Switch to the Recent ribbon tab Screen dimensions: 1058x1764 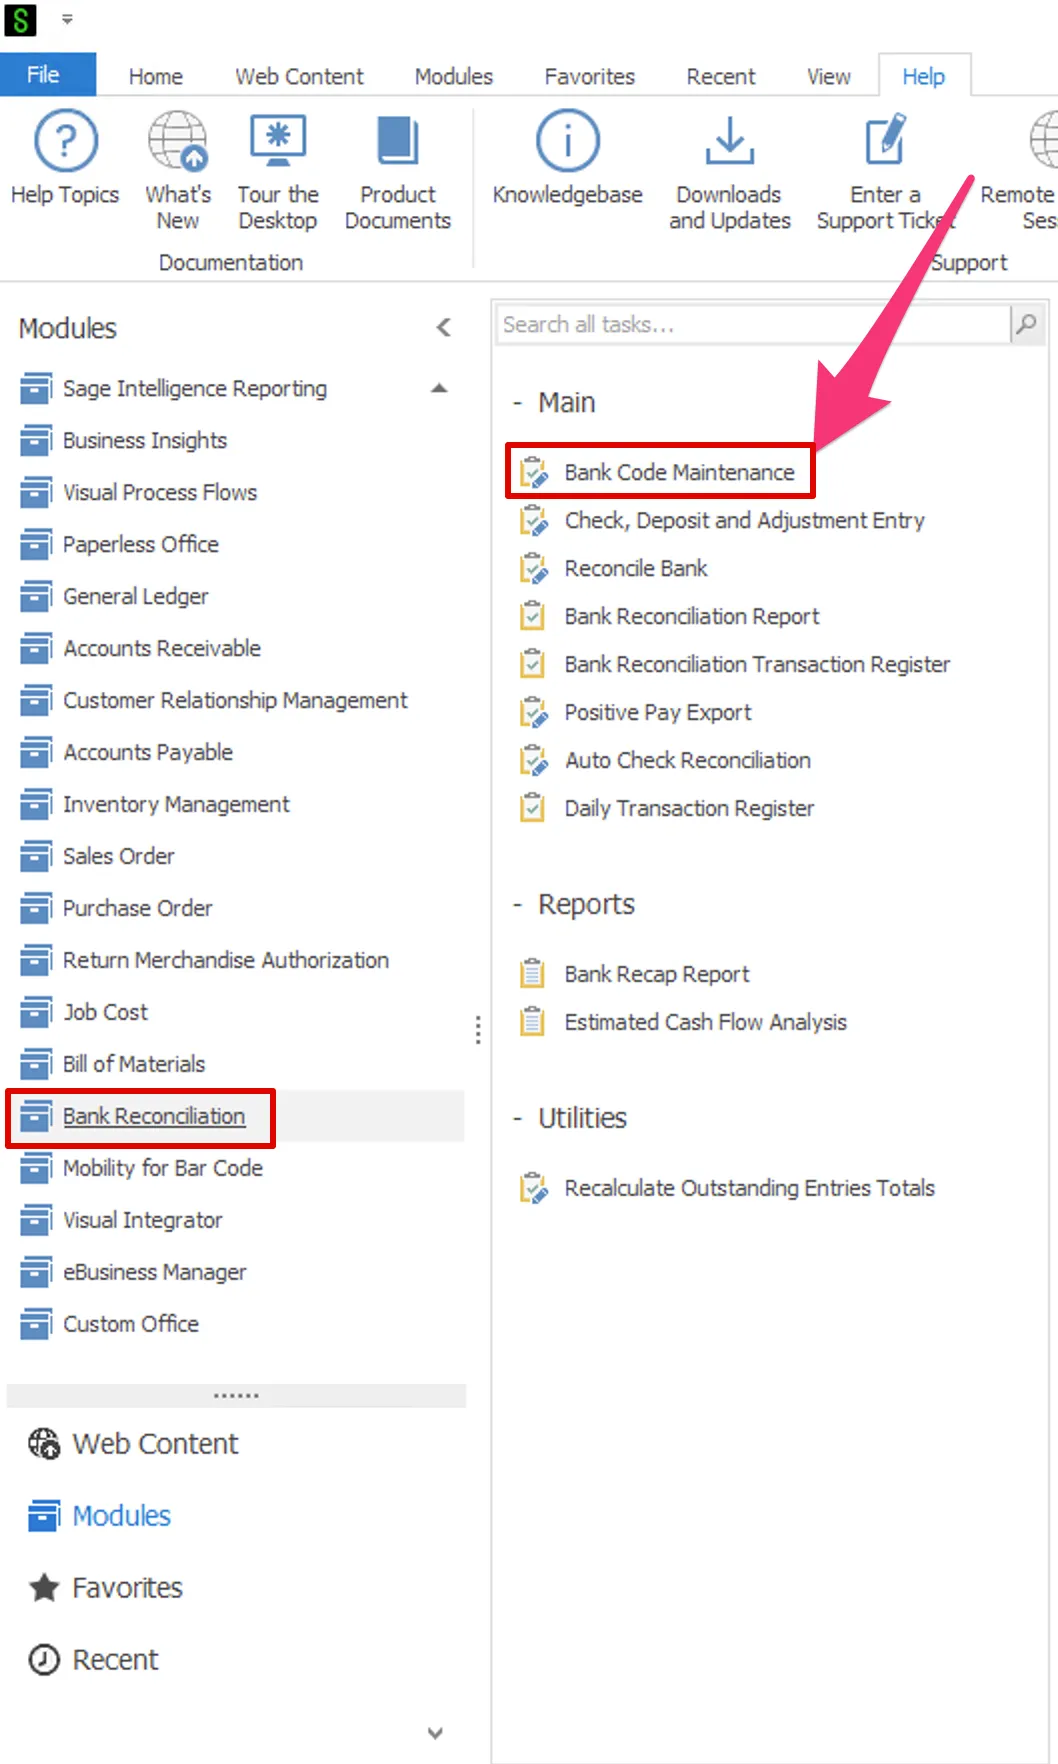click(721, 76)
